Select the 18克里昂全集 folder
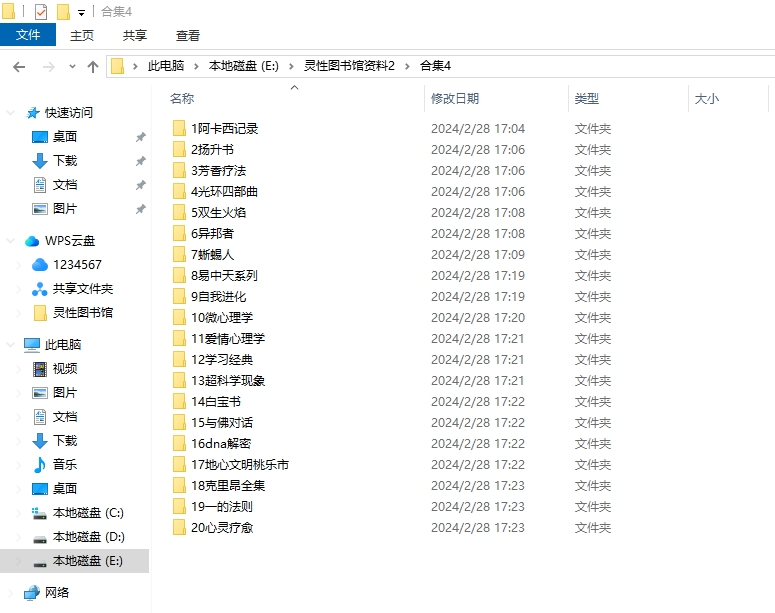The width and height of the screenshot is (775, 613). (228, 486)
